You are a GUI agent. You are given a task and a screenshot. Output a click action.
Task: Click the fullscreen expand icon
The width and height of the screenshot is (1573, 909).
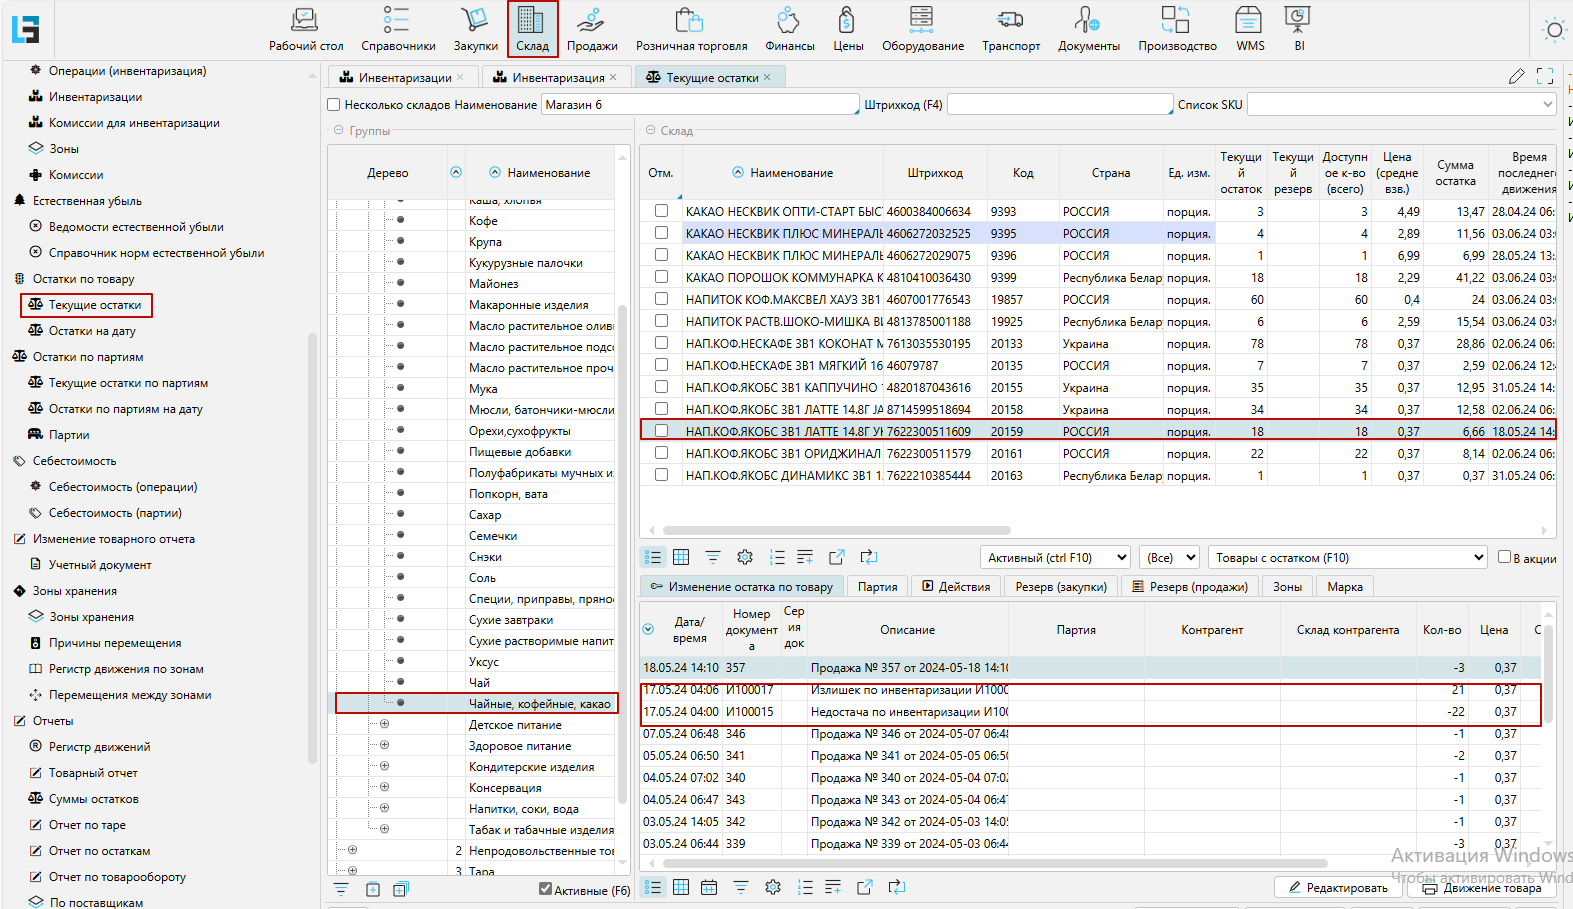pyautogui.click(x=1545, y=77)
